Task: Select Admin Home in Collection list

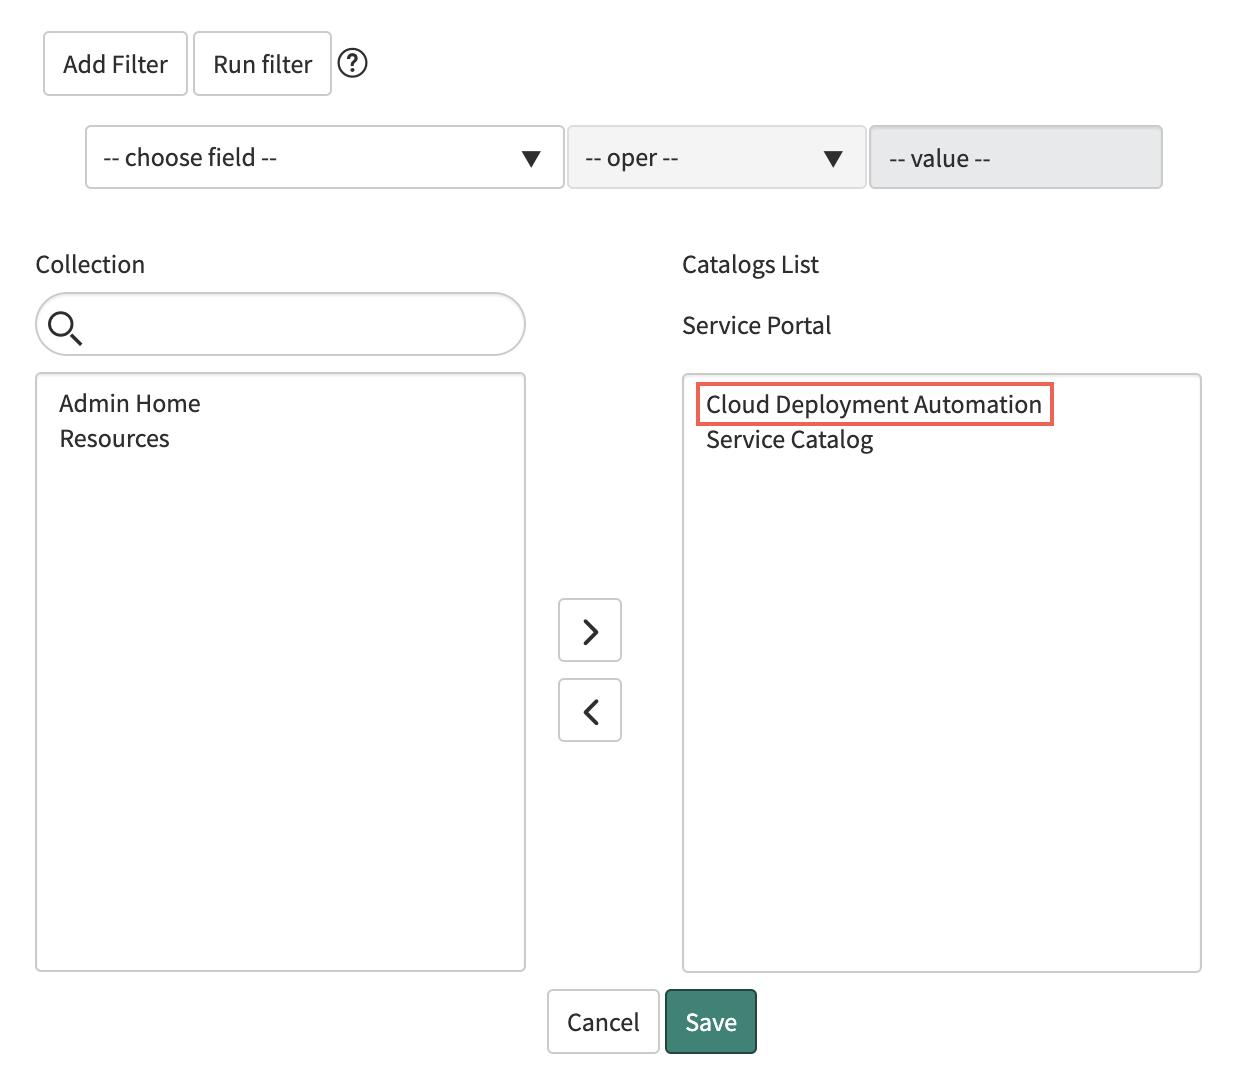Action: coord(130,403)
